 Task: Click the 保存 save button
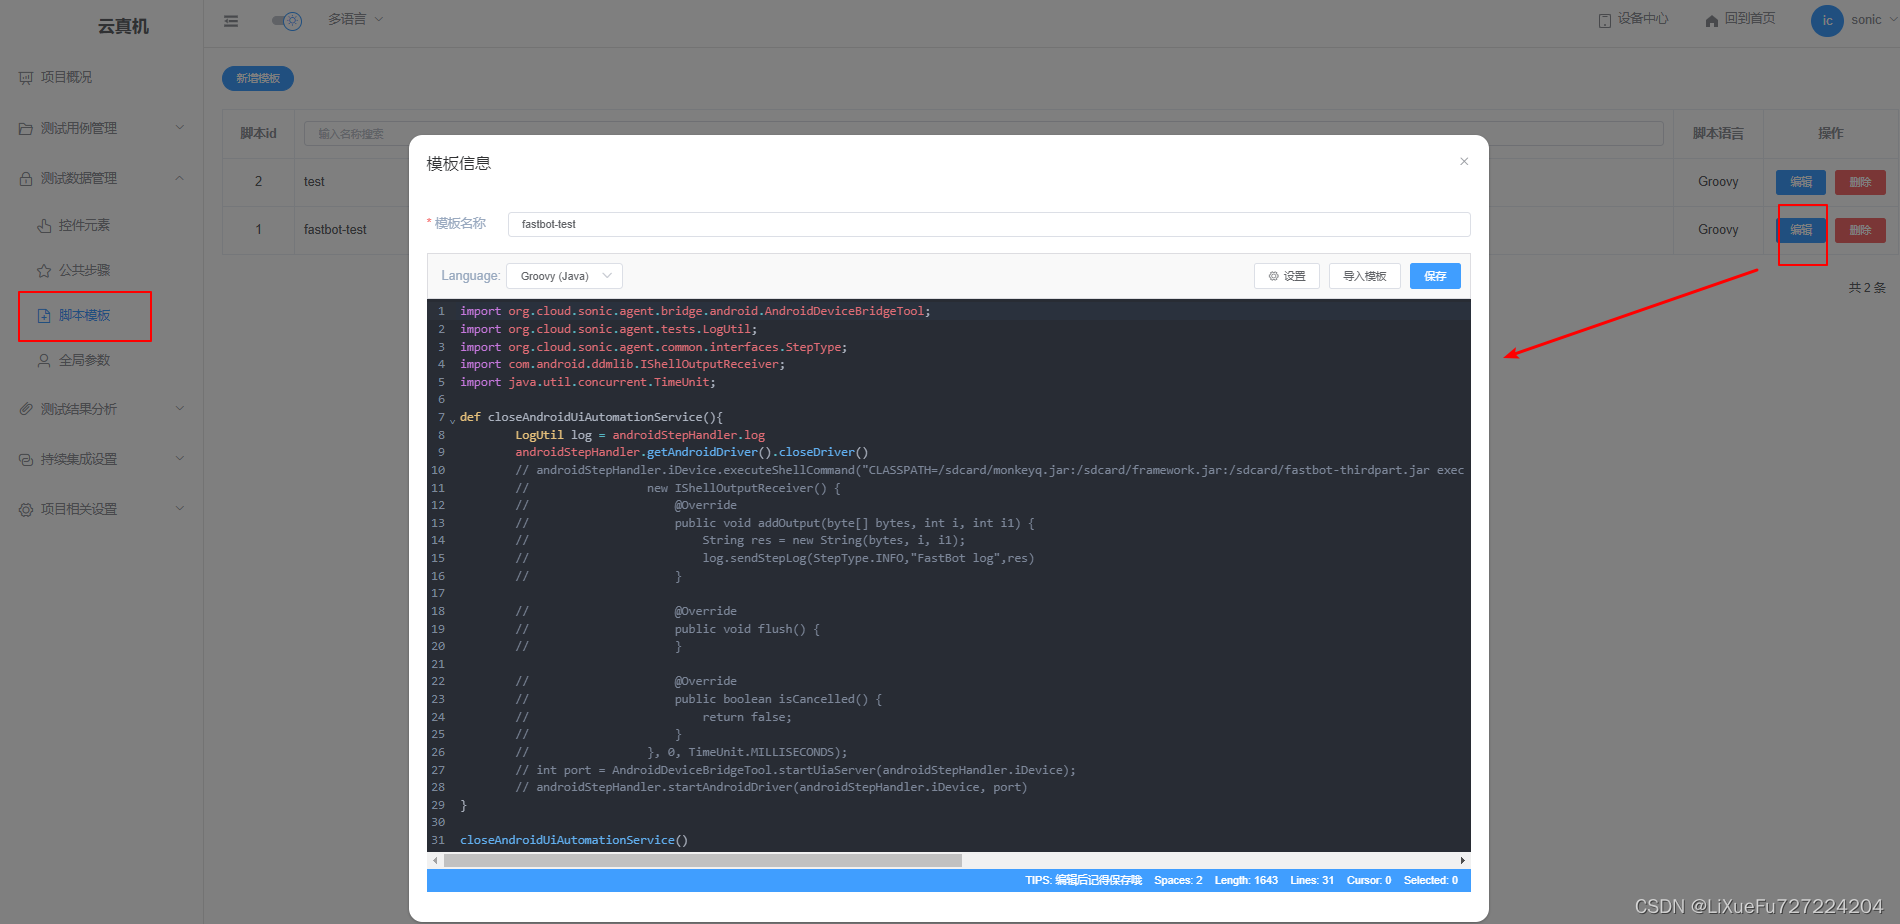click(x=1435, y=276)
